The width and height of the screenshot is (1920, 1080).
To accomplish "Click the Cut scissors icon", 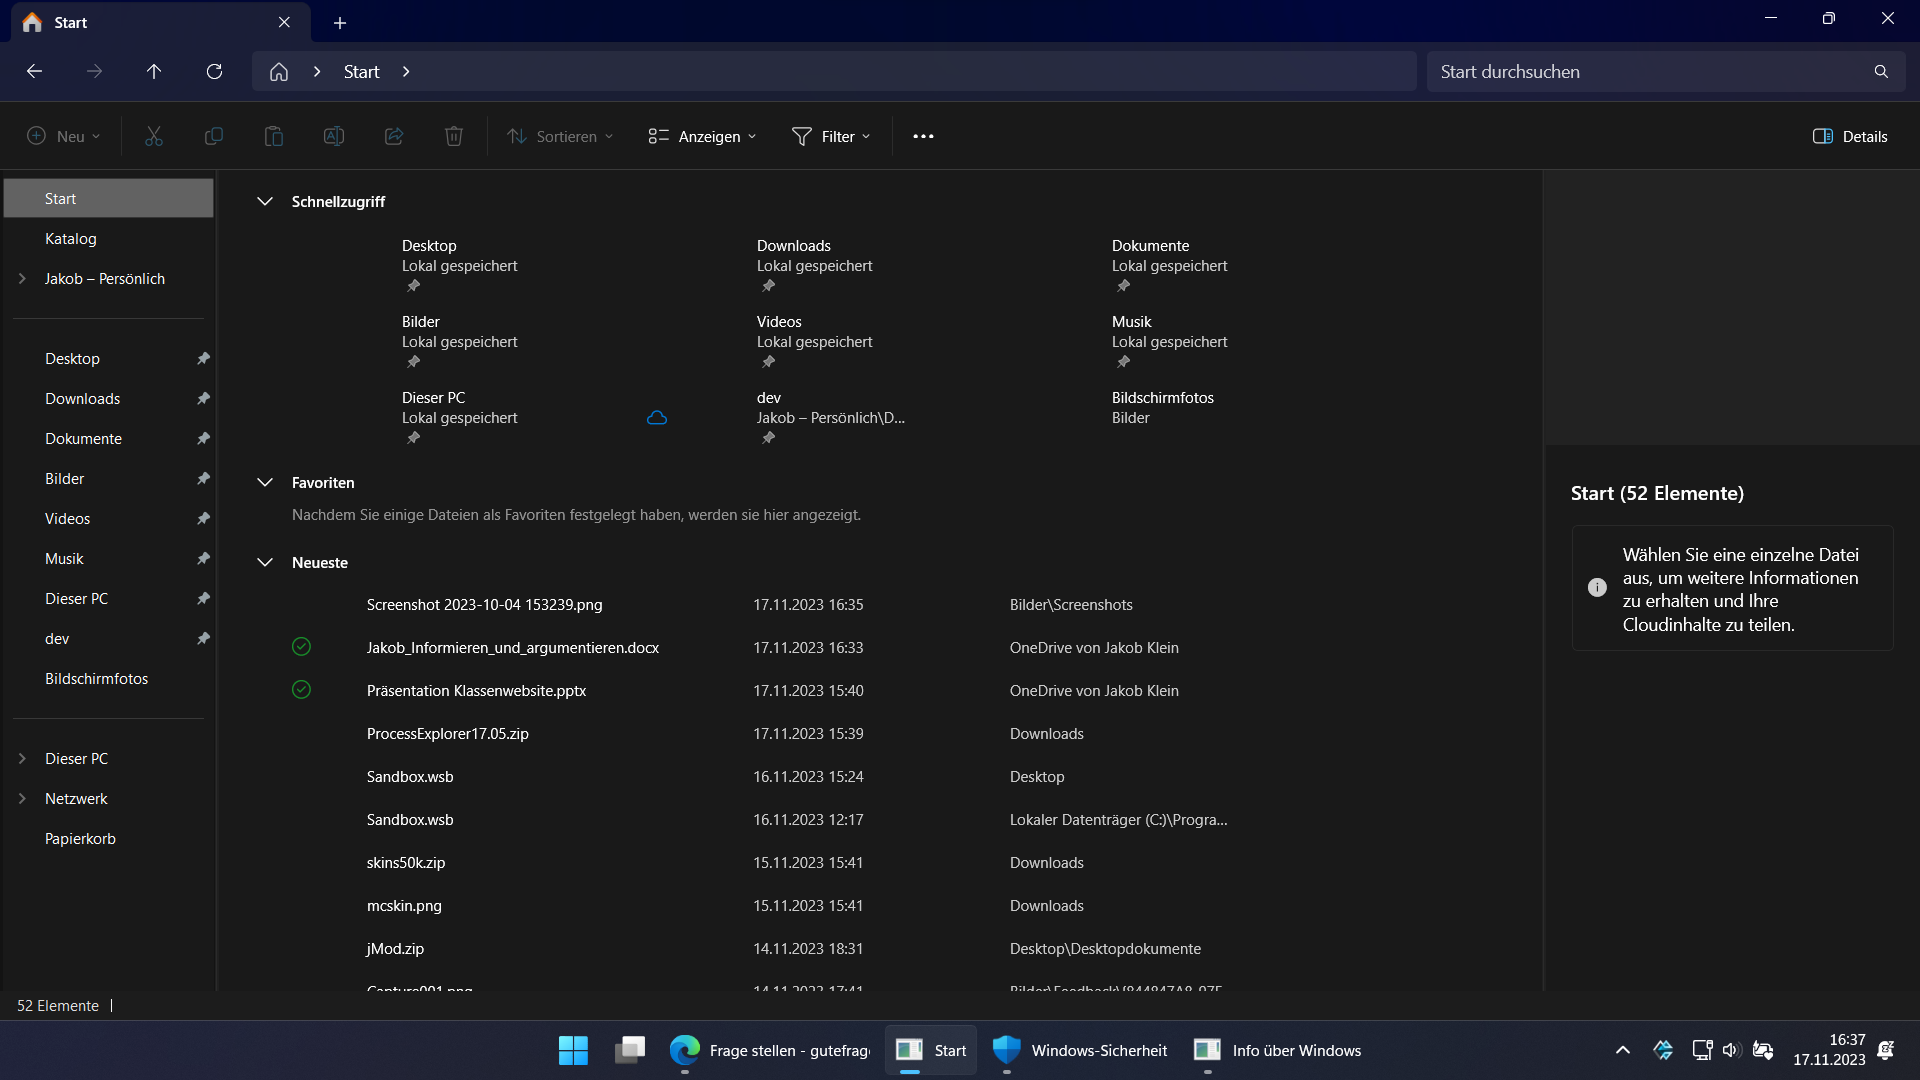I will pos(153,136).
